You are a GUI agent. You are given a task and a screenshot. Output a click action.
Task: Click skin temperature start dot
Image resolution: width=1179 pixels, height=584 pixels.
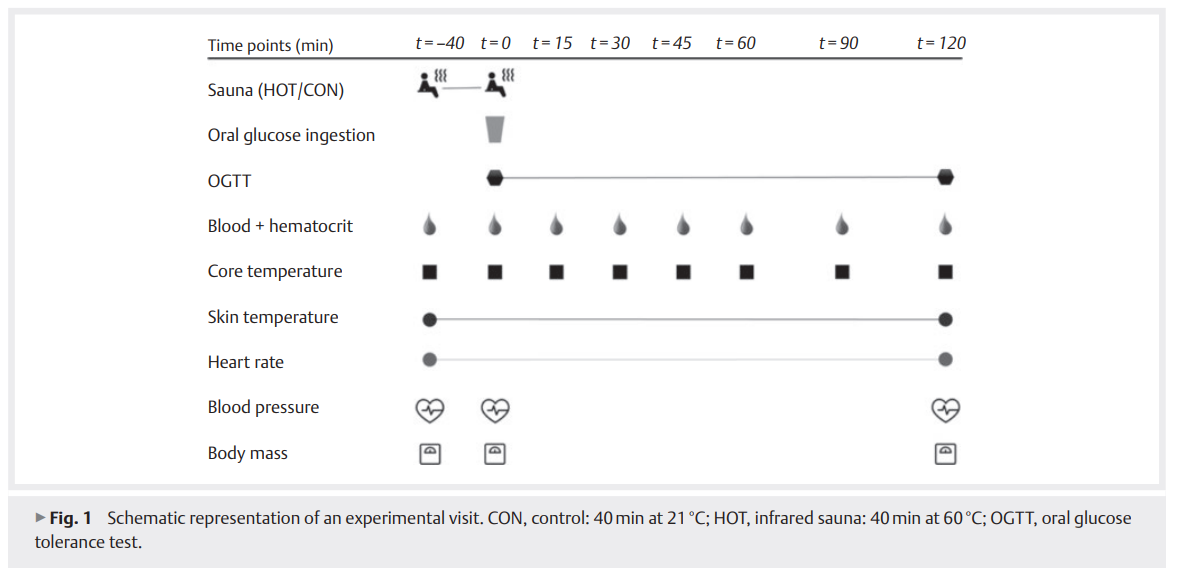[x=430, y=319]
